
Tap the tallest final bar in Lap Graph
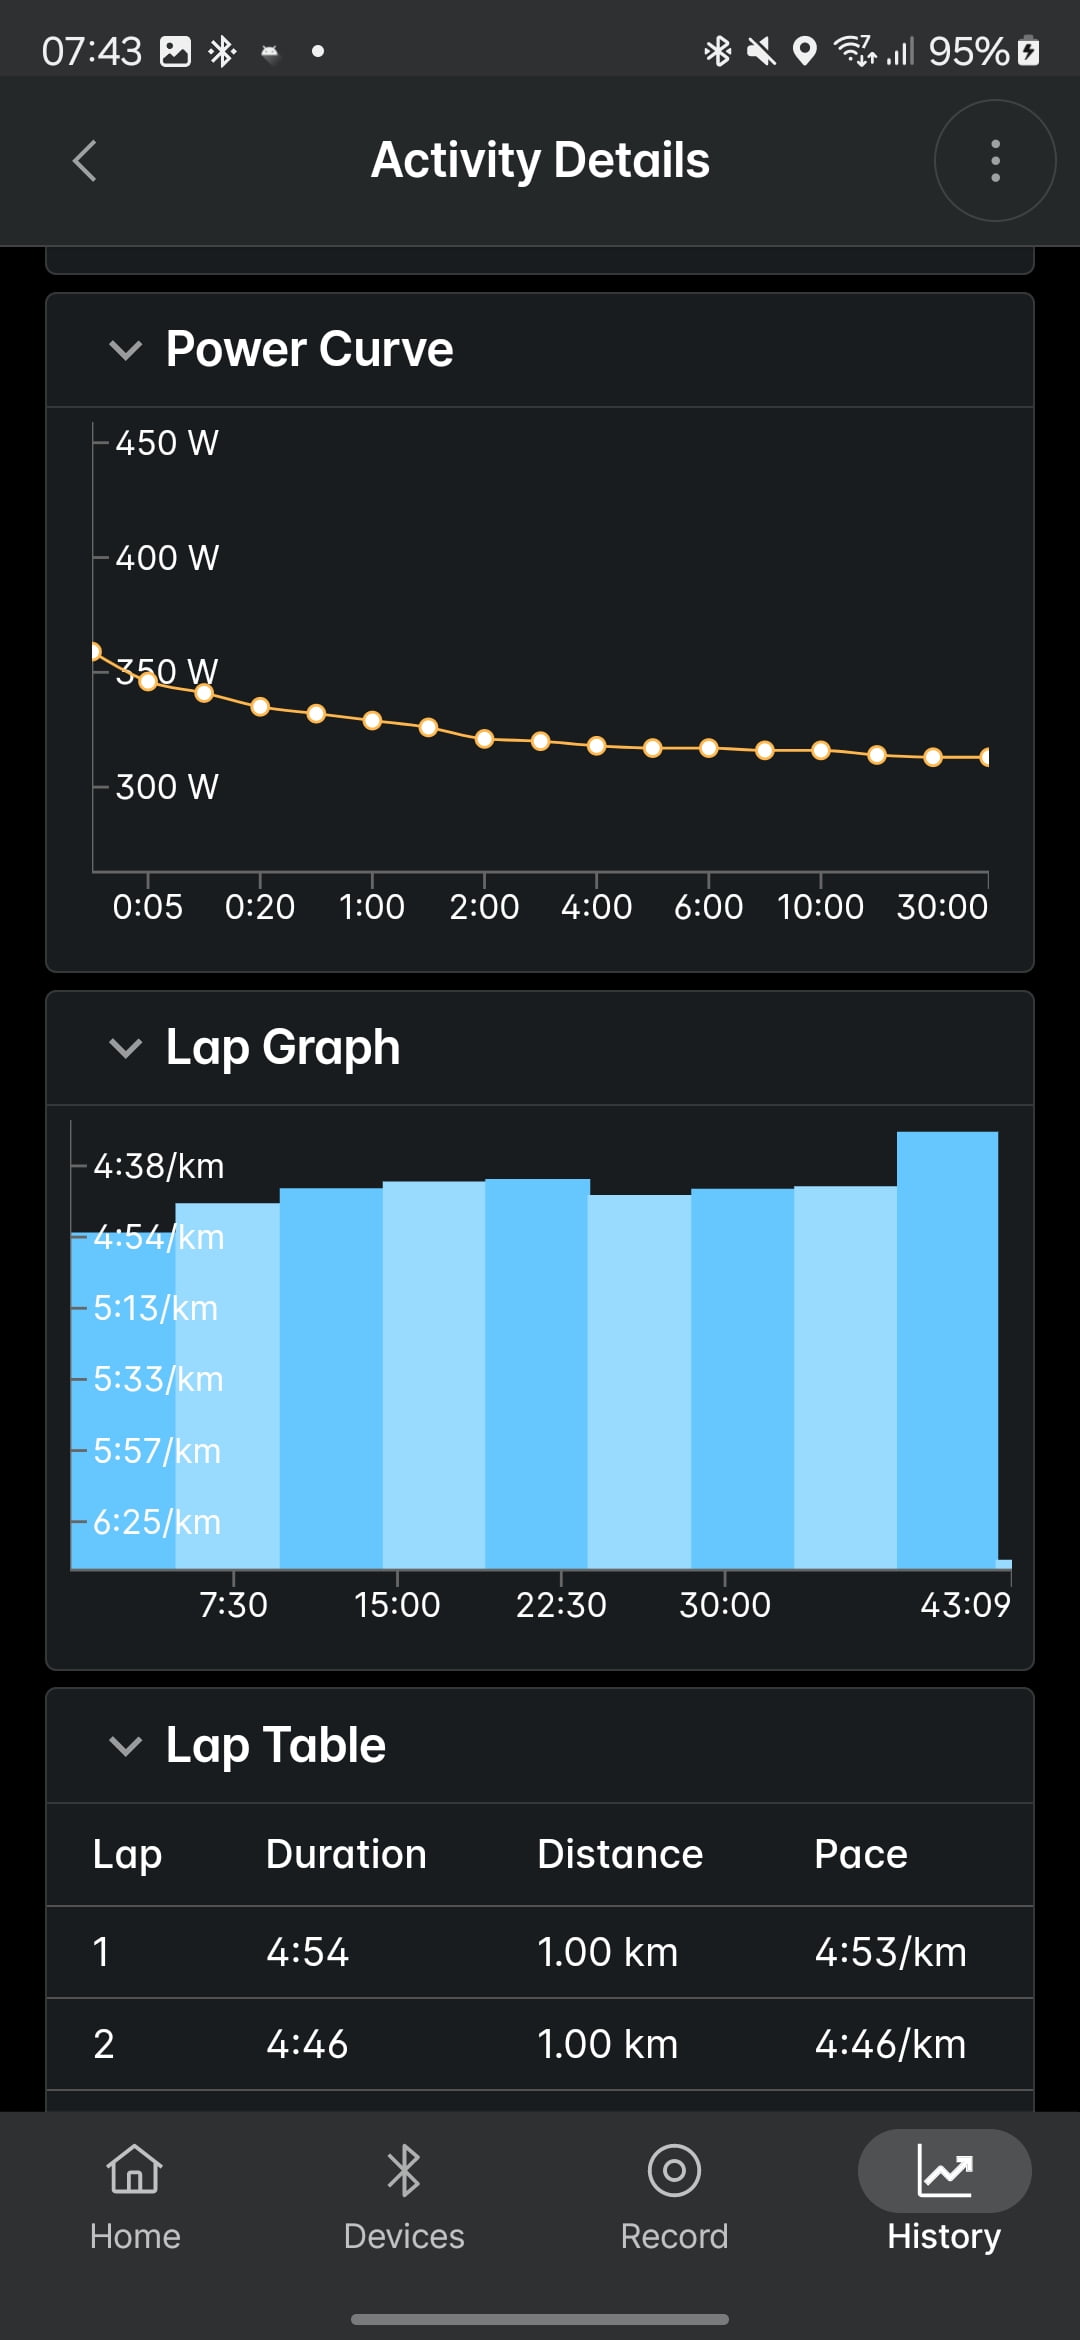(946, 1350)
